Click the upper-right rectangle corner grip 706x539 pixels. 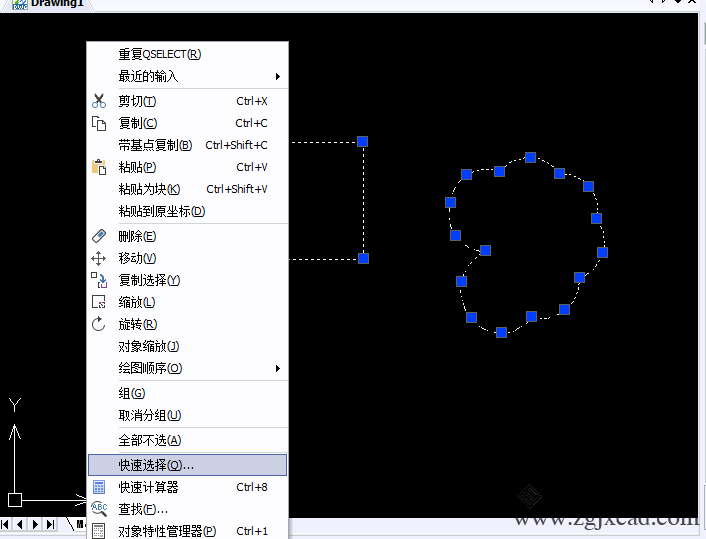point(362,142)
